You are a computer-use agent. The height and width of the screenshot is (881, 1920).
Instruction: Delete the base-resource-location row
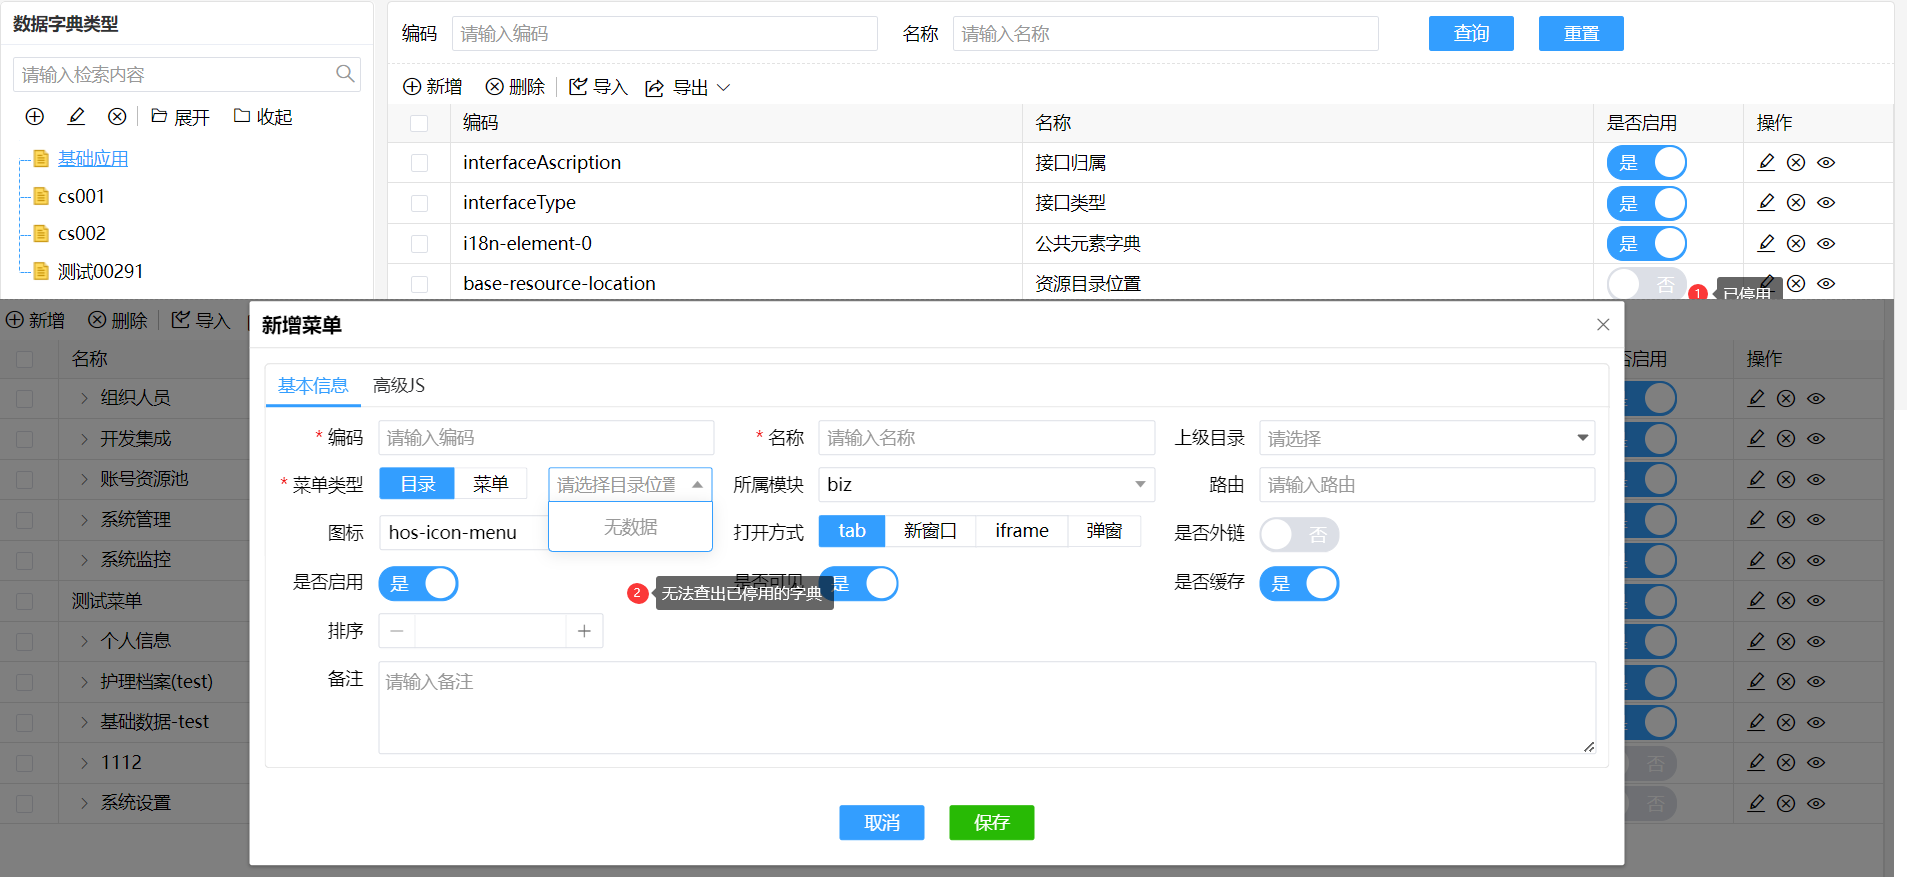1796,283
